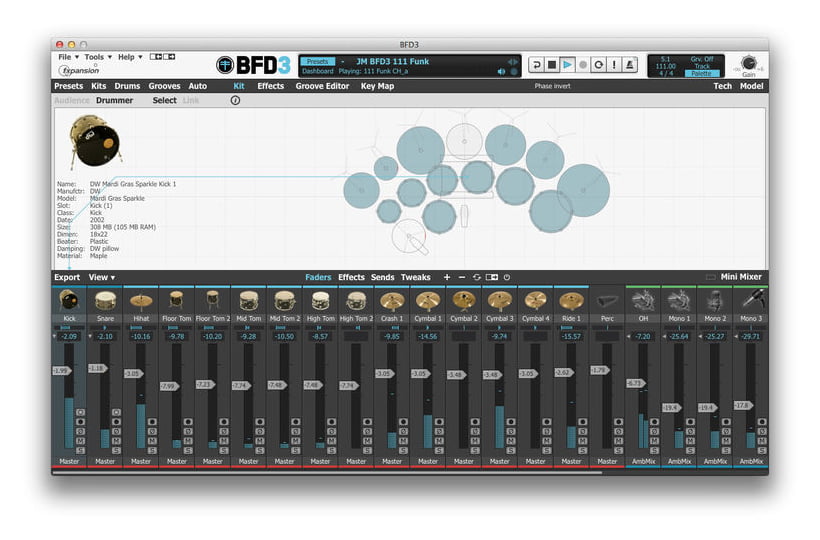Click the mixer refresh arrows icon
Screen dimensions: 820x540
[476, 277]
